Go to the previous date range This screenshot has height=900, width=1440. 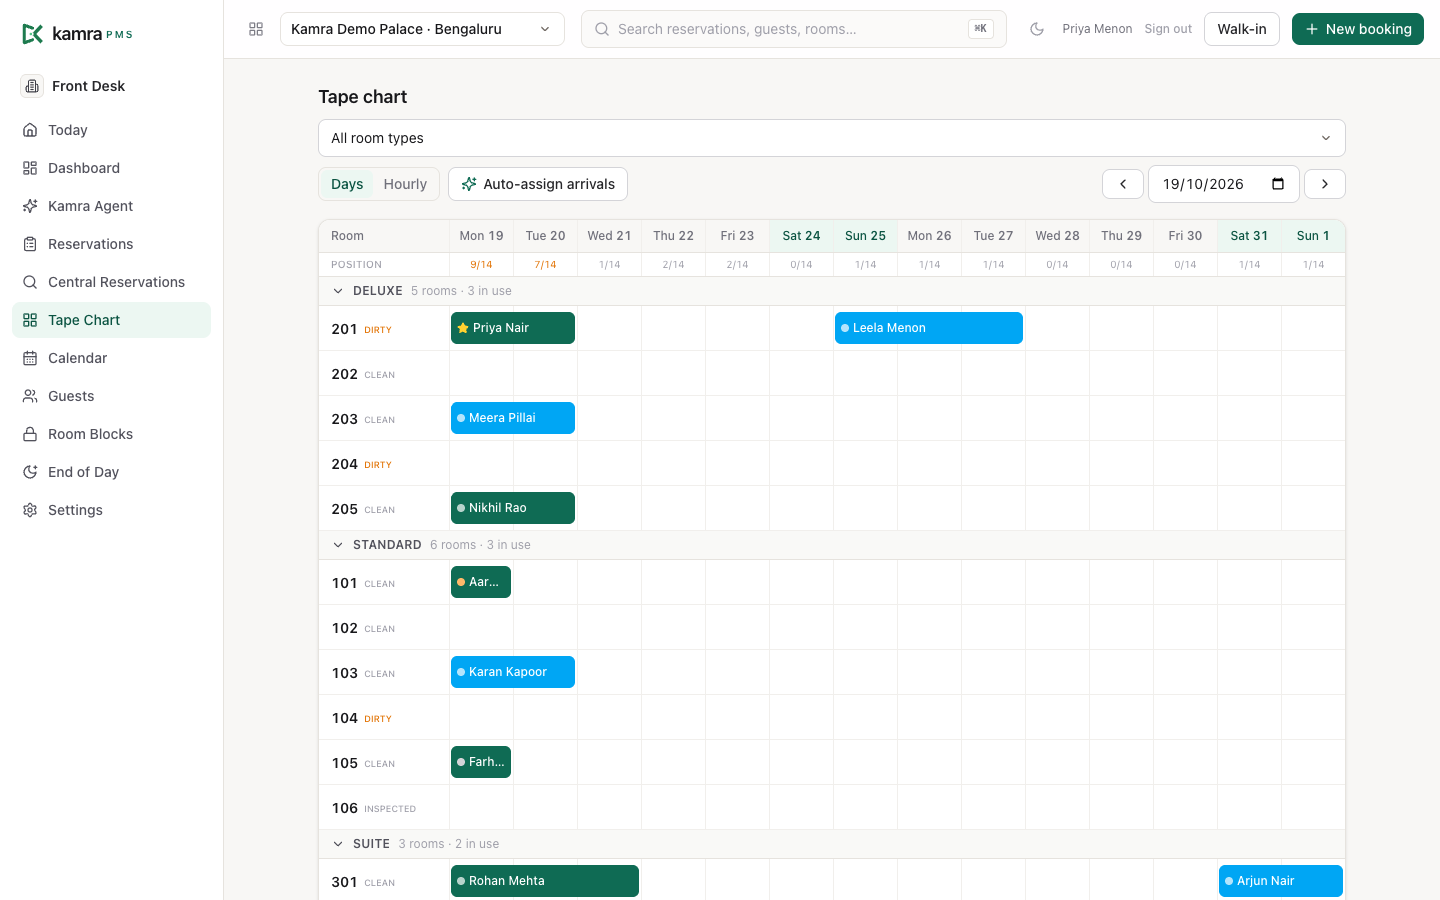click(x=1123, y=184)
